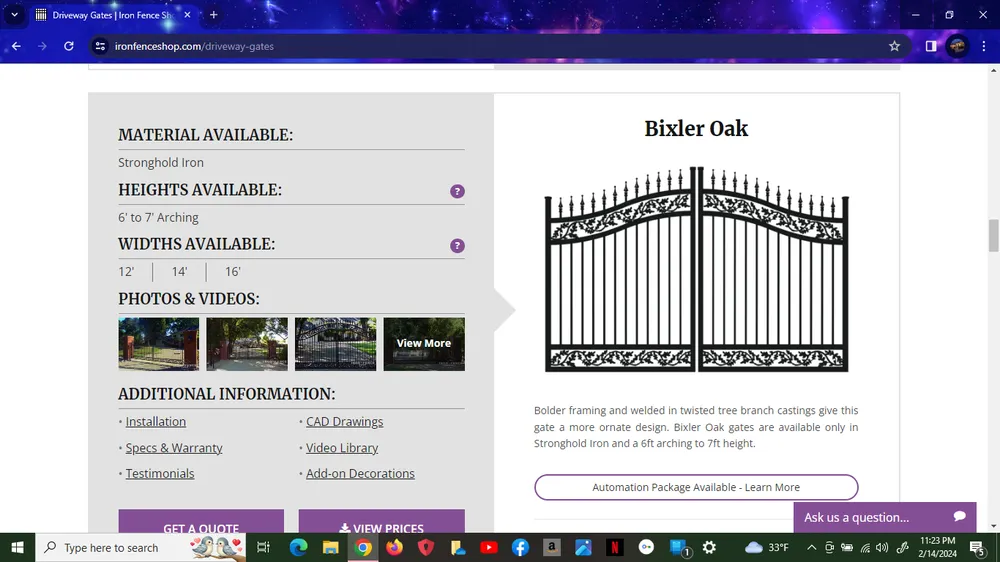Click the Automation Package Available button

point(696,487)
